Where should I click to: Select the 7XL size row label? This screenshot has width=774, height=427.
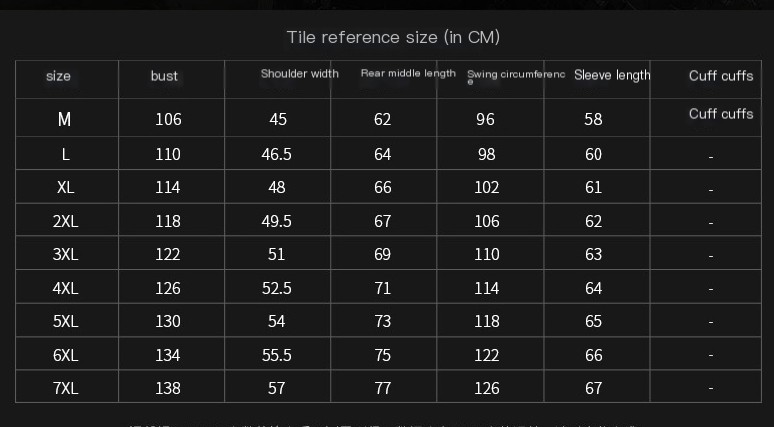[x=66, y=388]
